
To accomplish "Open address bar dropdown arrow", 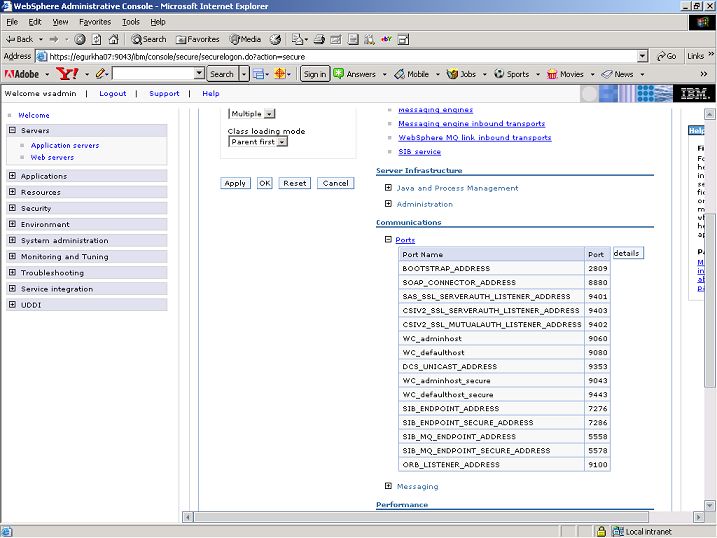I will coord(642,56).
